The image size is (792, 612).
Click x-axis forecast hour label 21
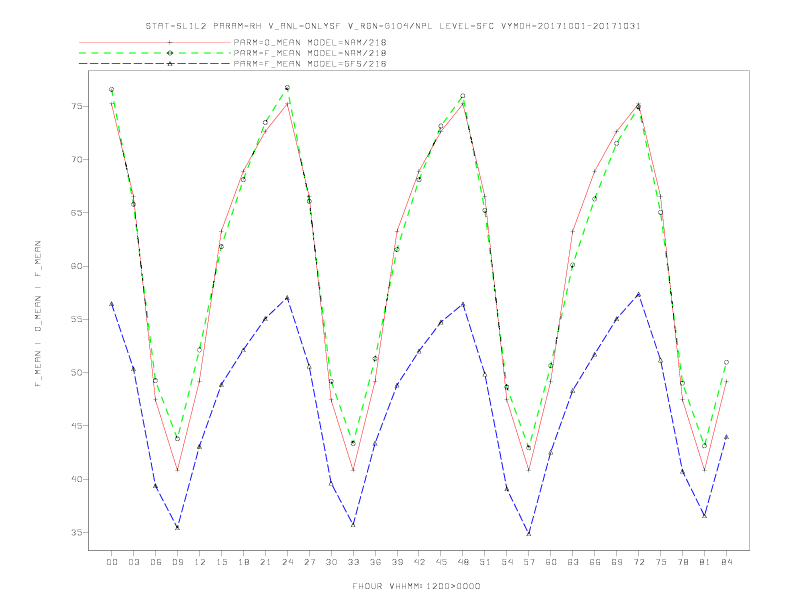pos(265,562)
